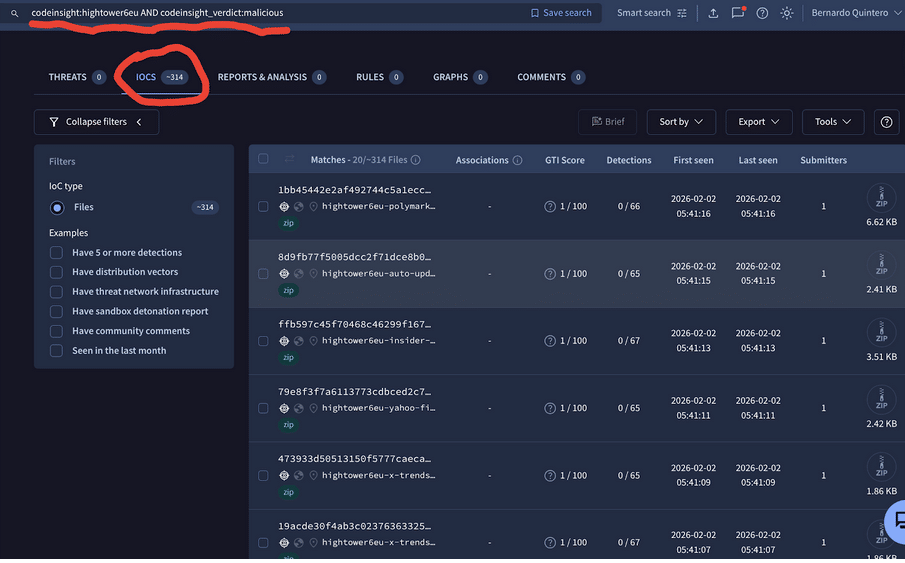Click the upload file icon in header
Image resolution: width=905 pixels, height=563 pixels.
pos(713,13)
